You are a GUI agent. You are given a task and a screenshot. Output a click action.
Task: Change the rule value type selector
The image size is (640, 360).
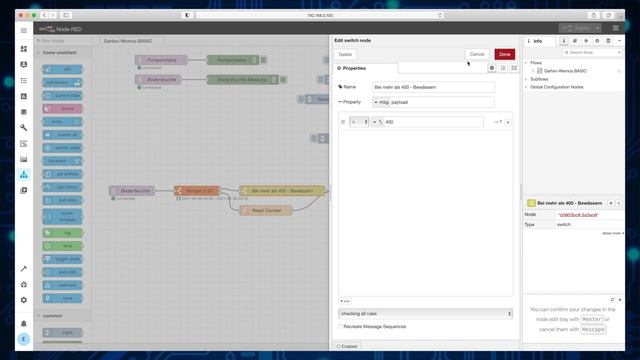[377, 122]
